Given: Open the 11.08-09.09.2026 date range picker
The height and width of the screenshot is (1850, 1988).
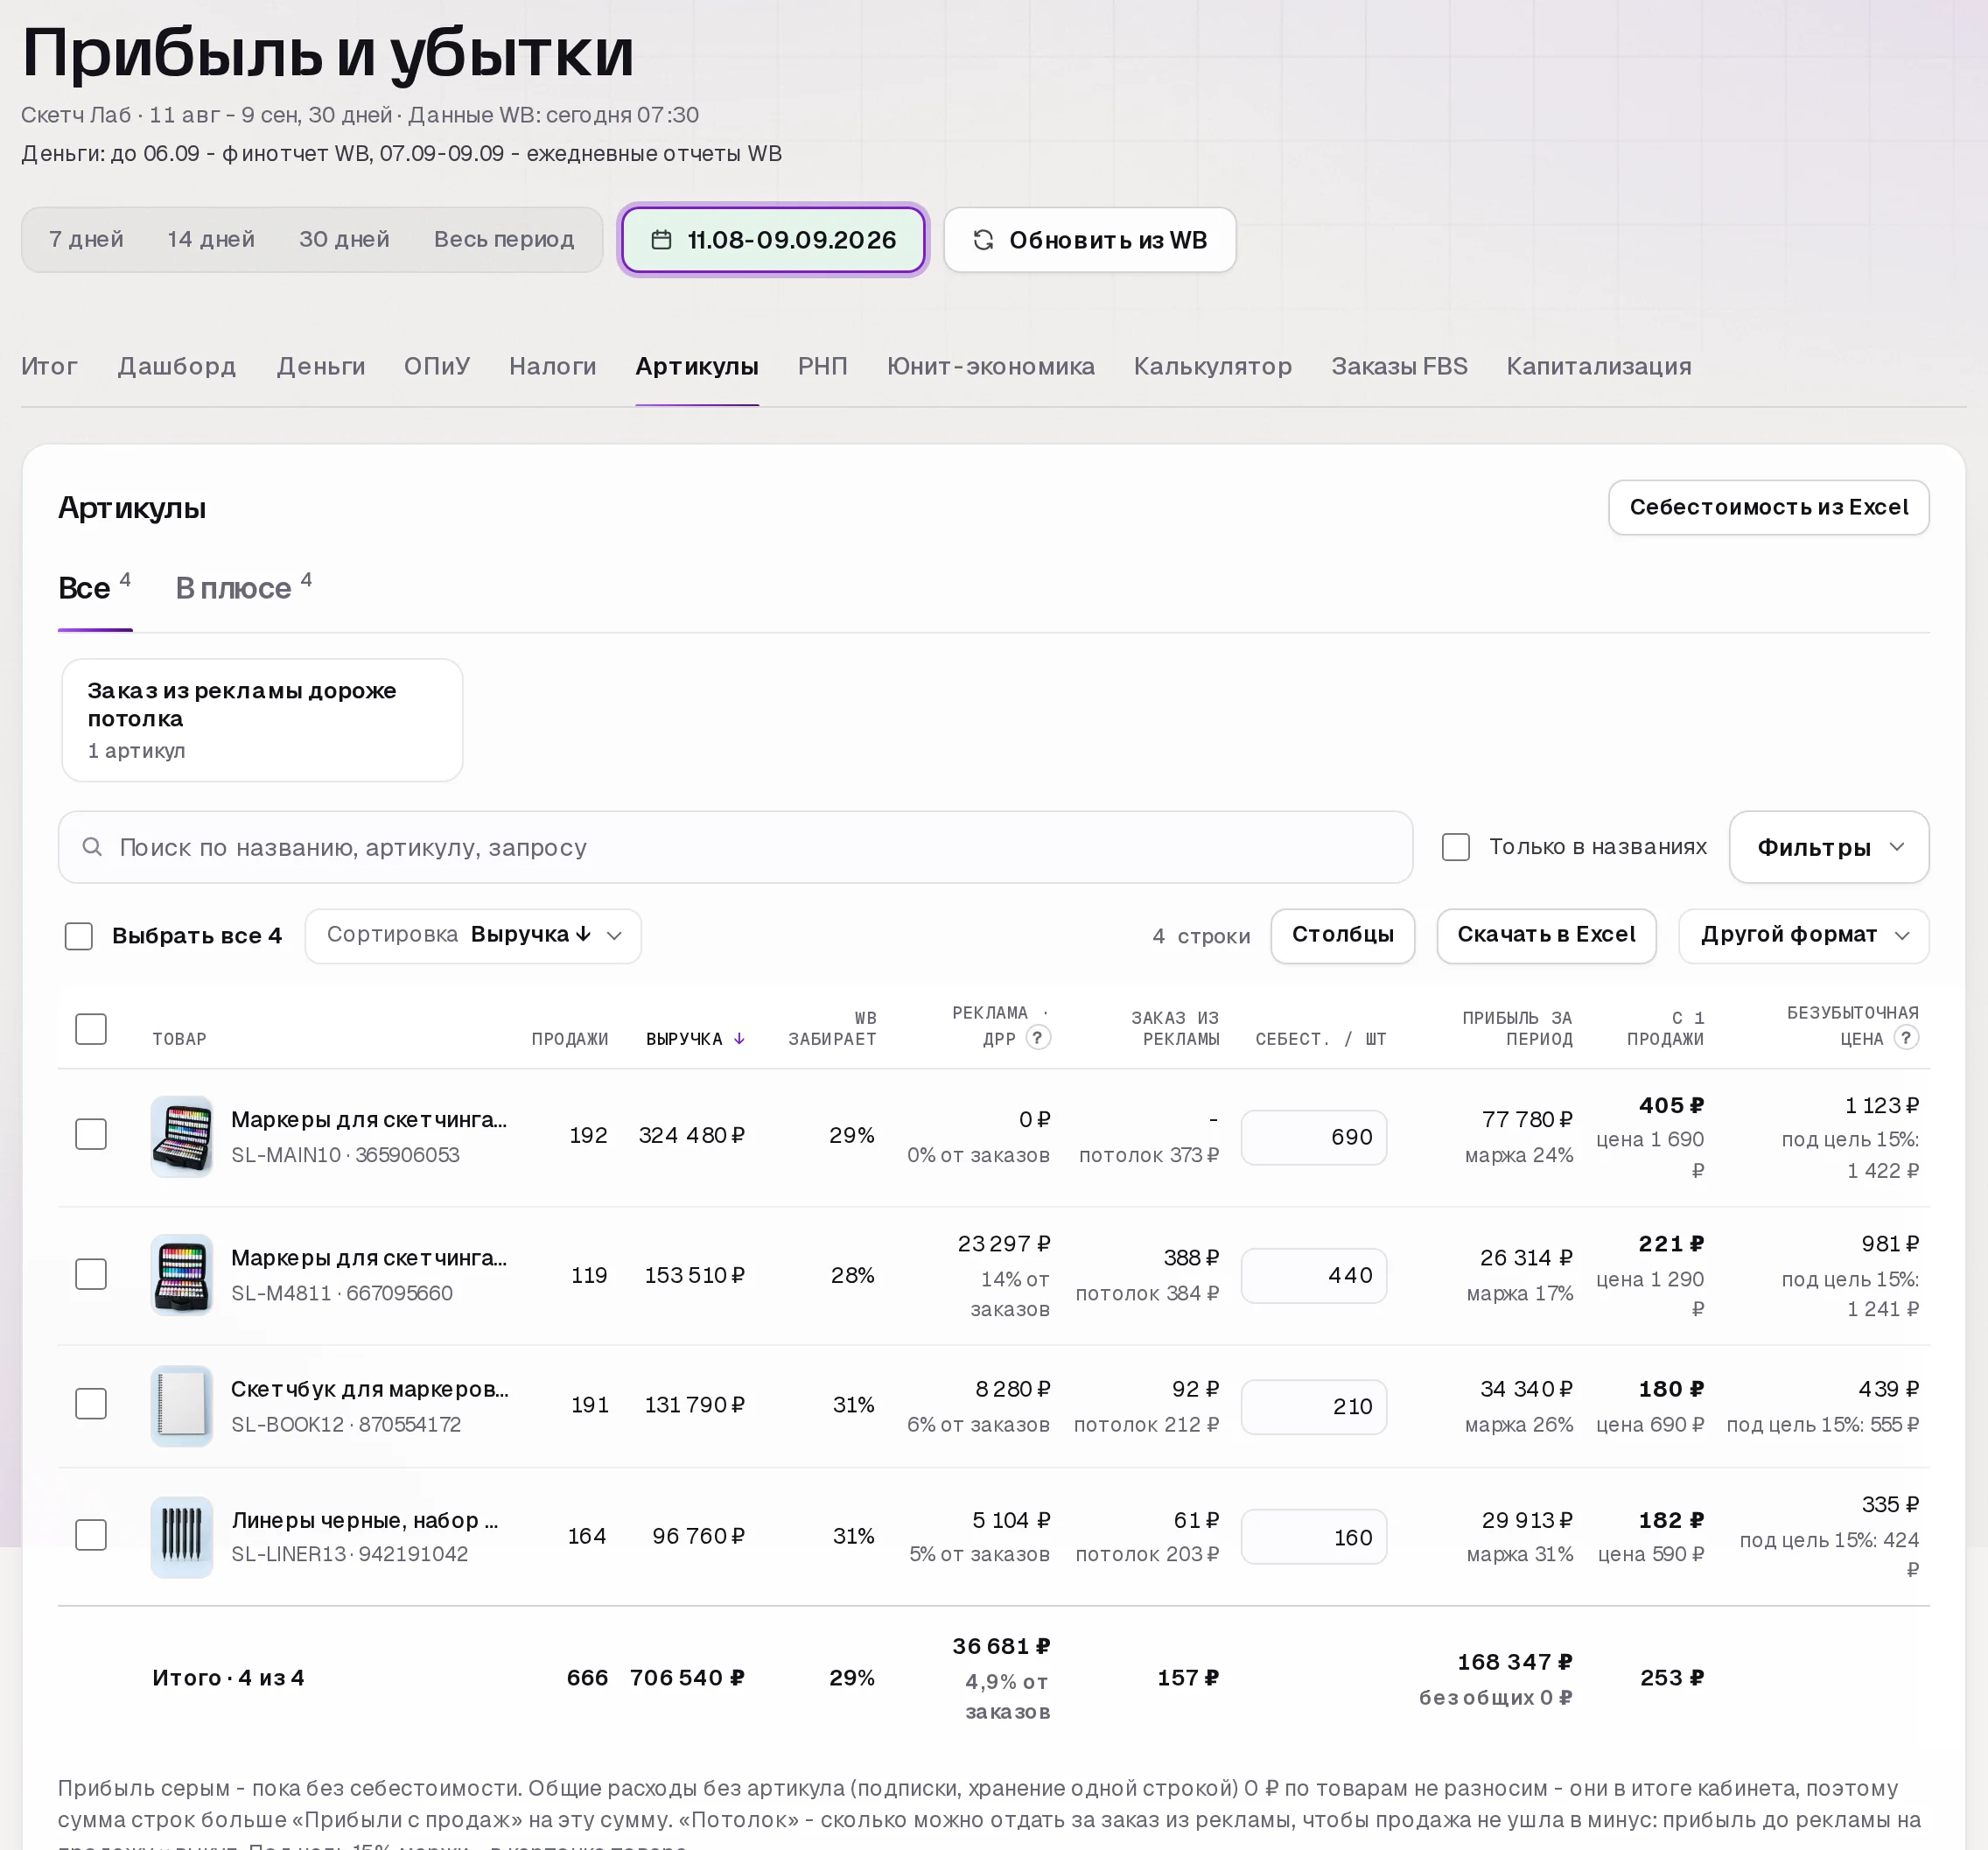Looking at the screenshot, I should [x=773, y=240].
